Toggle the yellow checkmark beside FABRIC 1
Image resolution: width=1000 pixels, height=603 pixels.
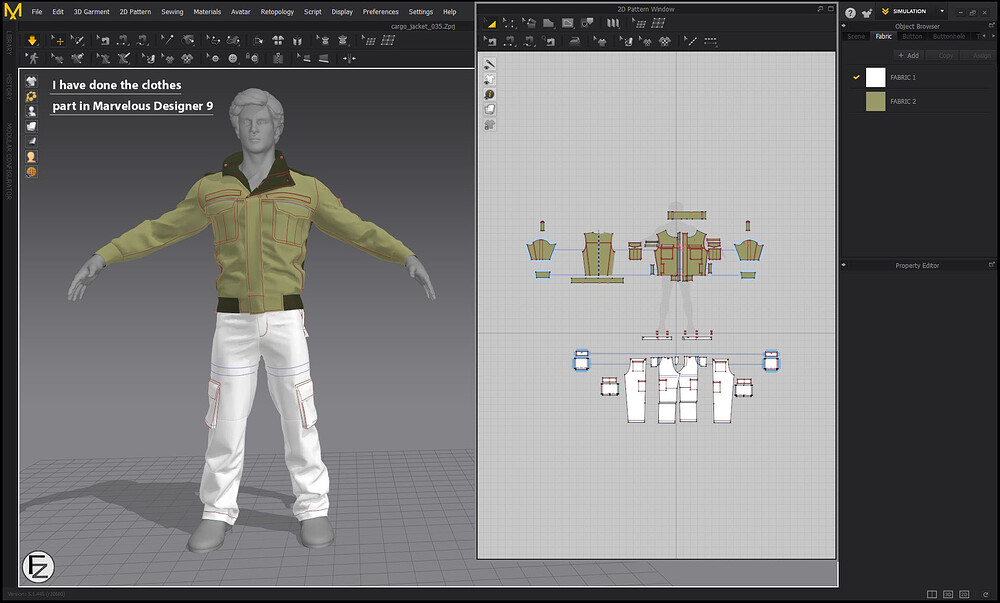856,77
